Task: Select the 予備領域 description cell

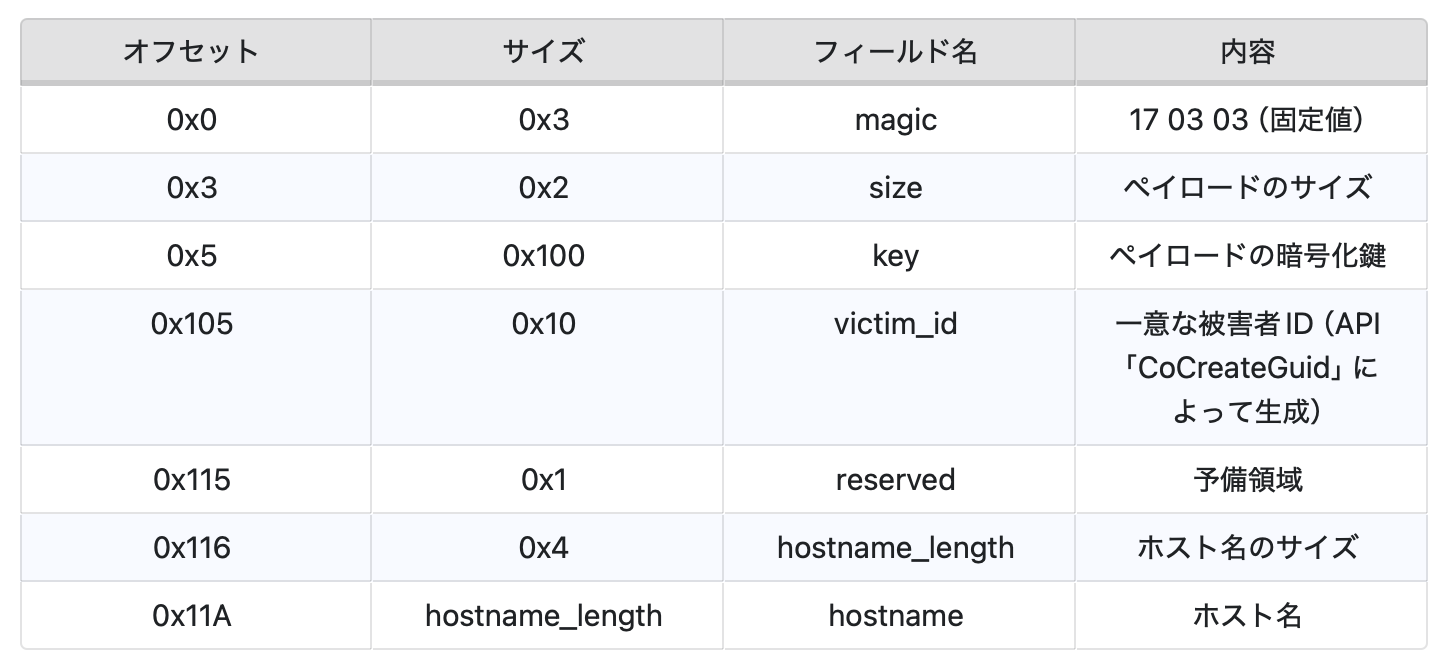Action: coord(1248,480)
